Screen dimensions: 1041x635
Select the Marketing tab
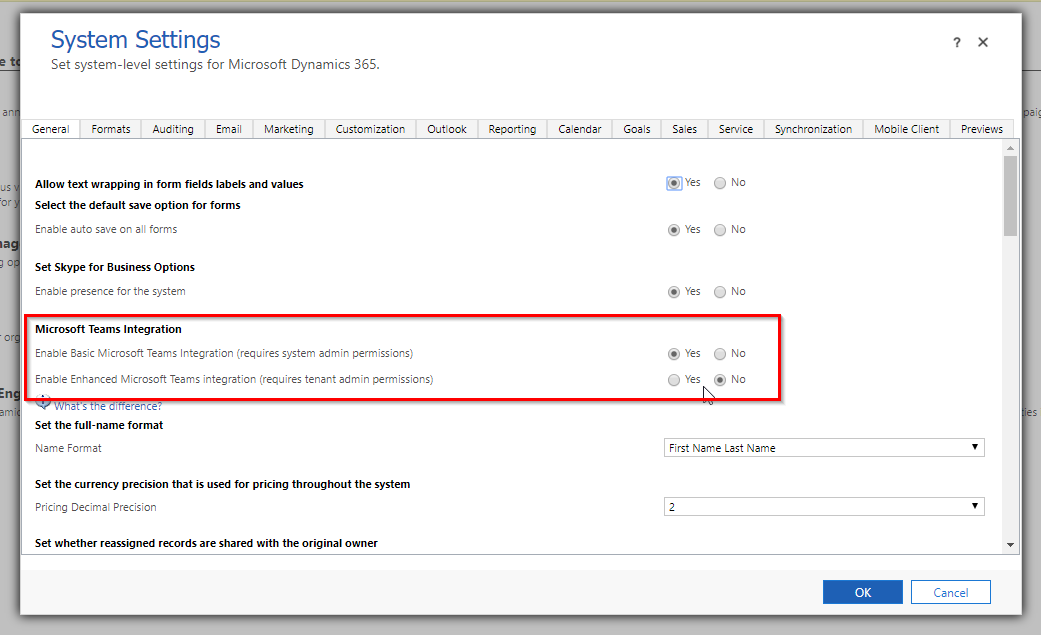[x=289, y=129]
